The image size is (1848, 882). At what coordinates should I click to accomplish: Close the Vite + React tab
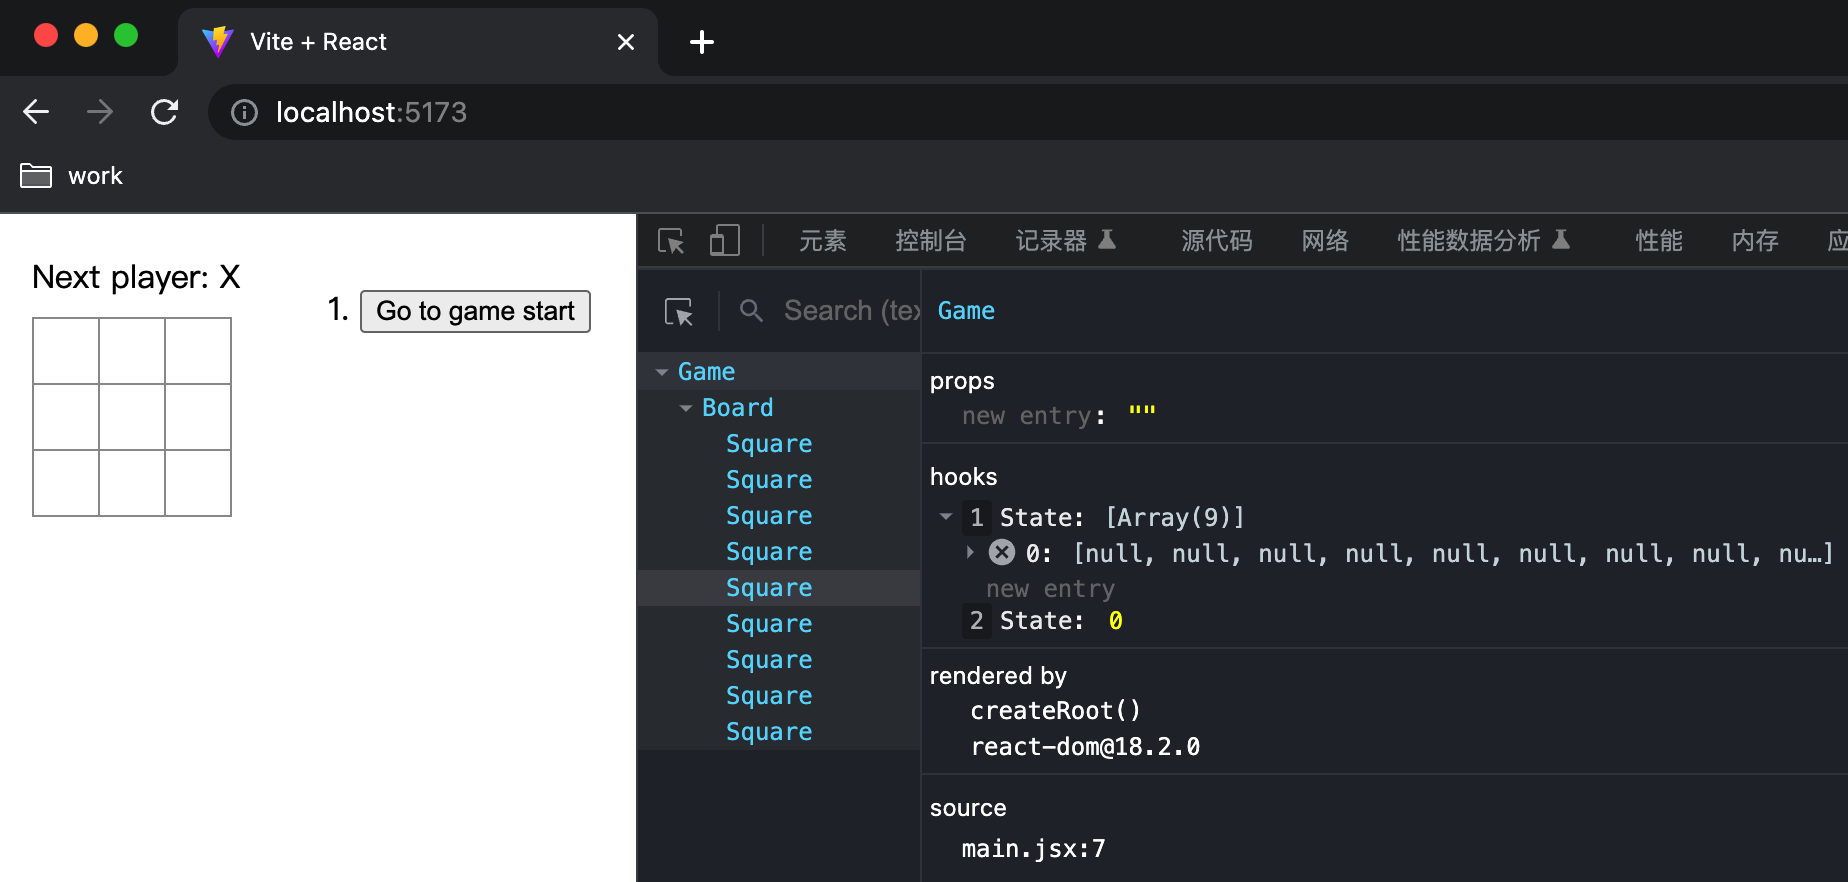coord(626,42)
